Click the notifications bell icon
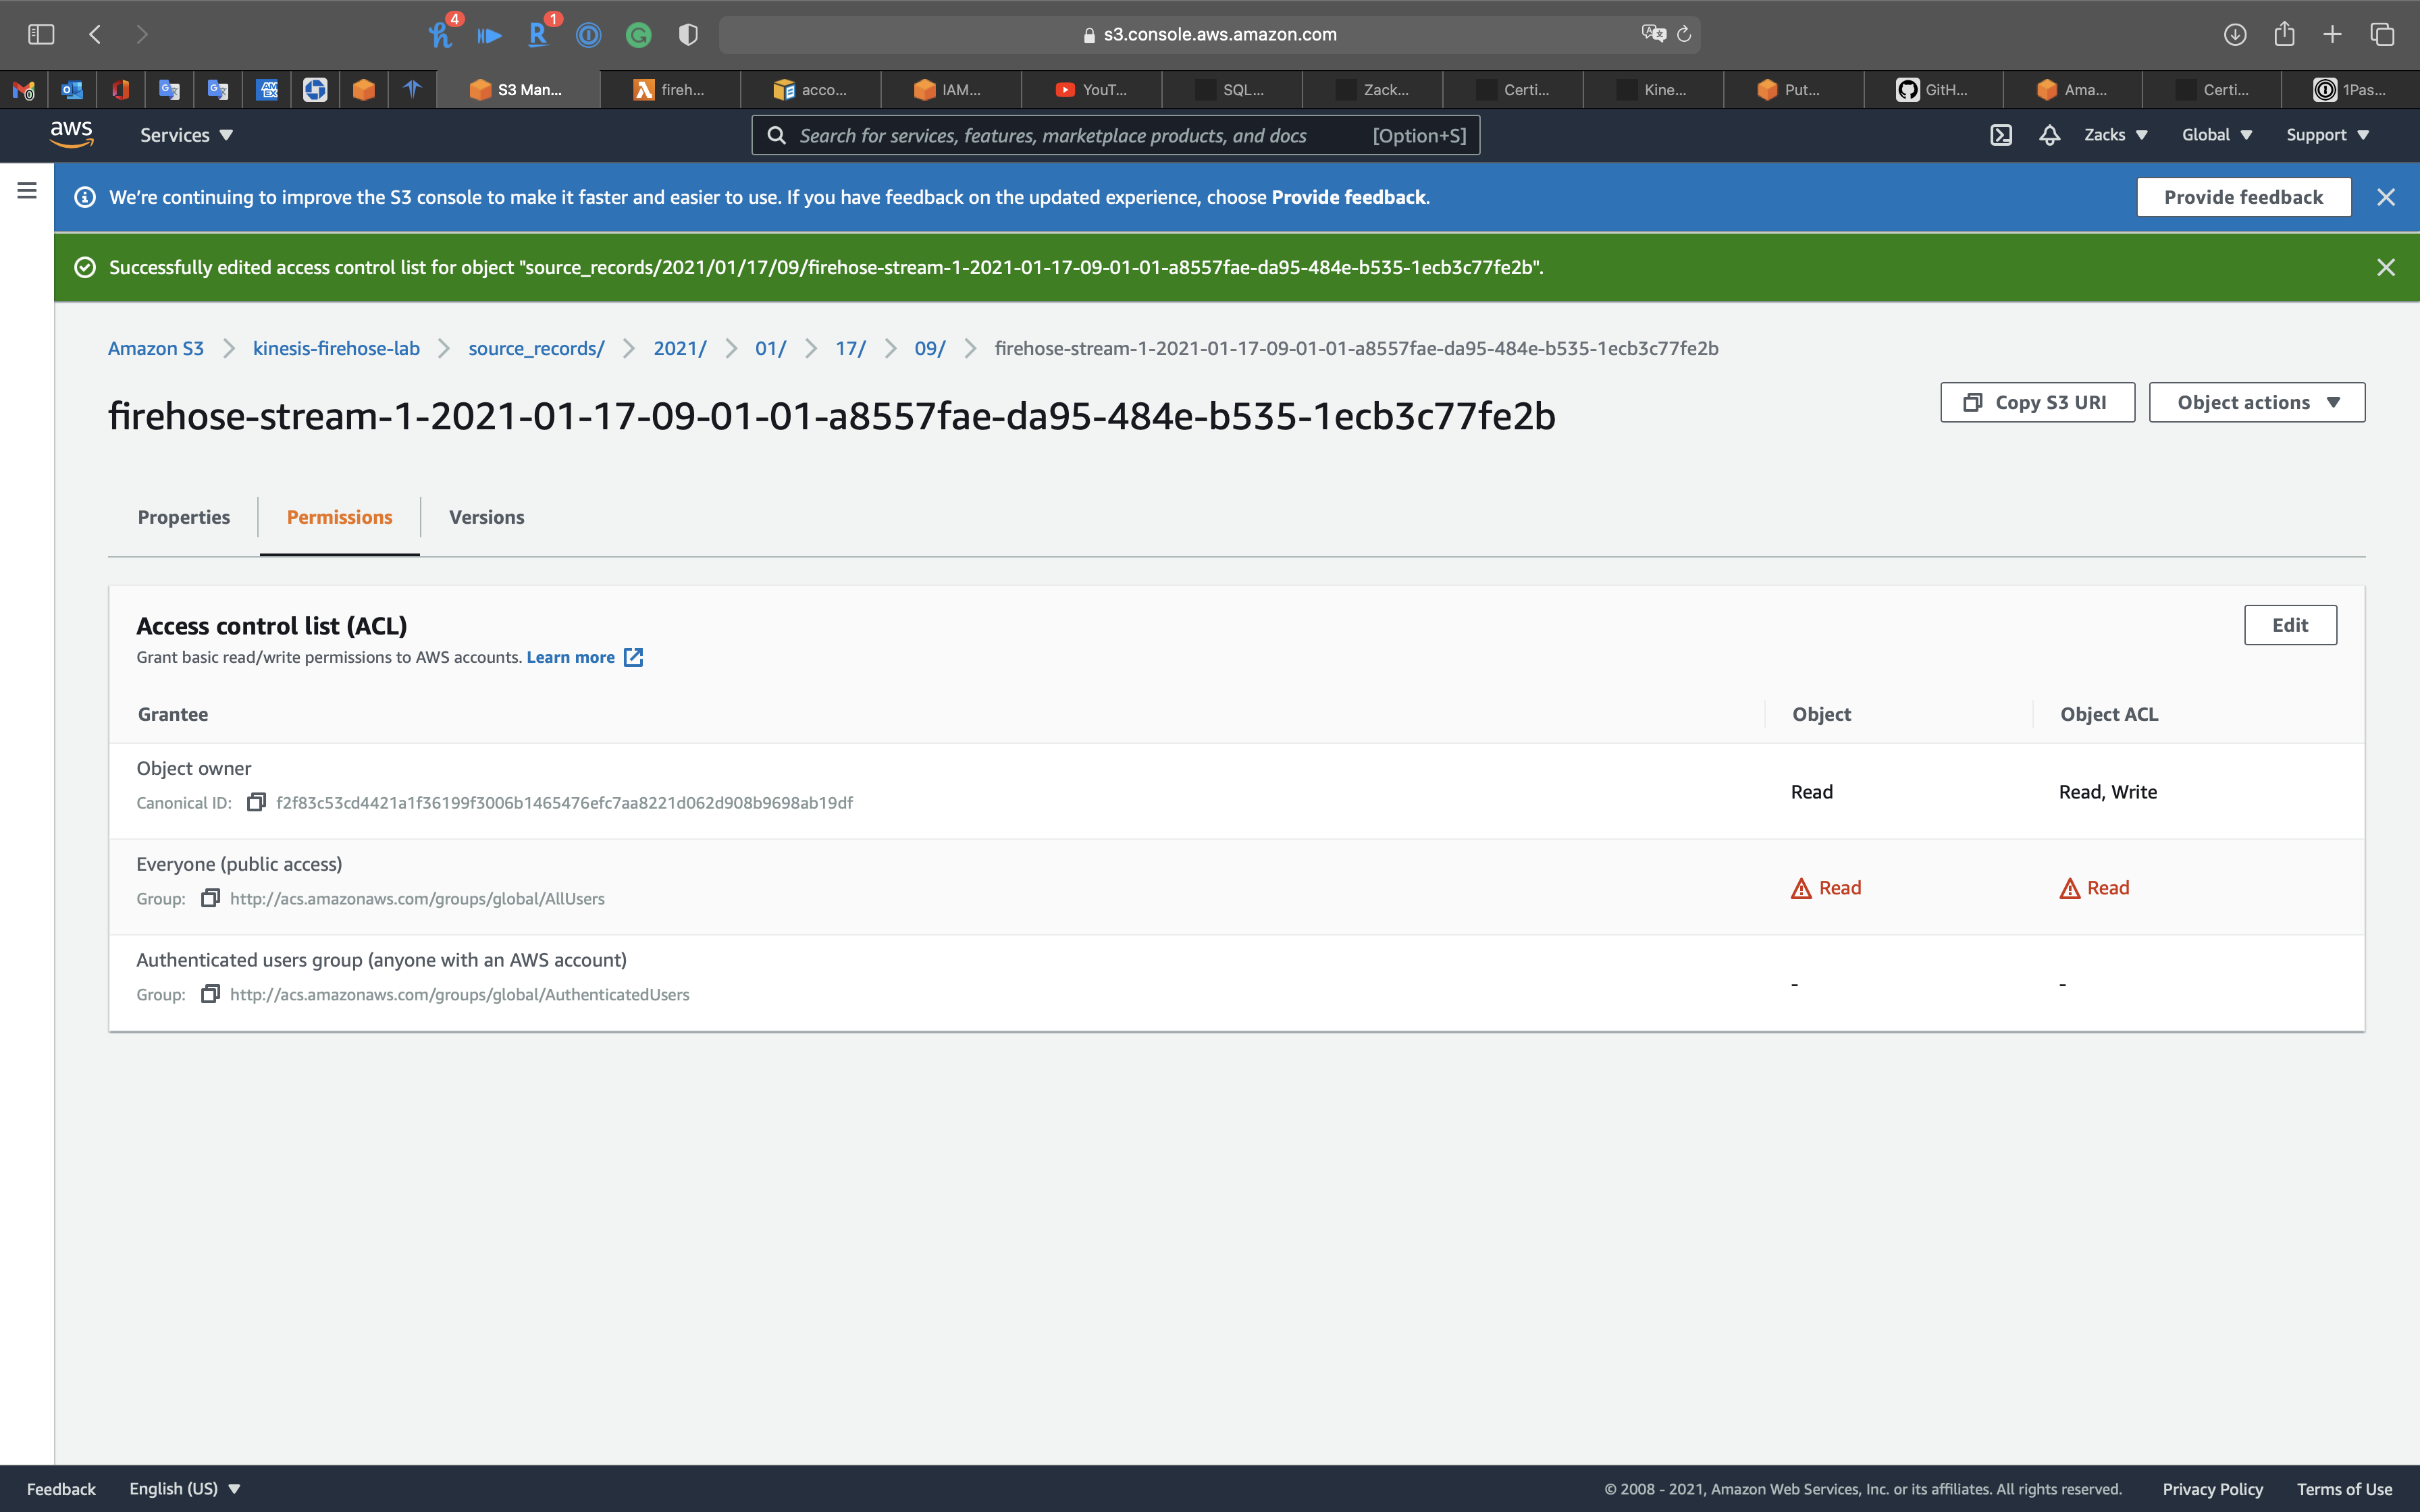 tap(2049, 135)
